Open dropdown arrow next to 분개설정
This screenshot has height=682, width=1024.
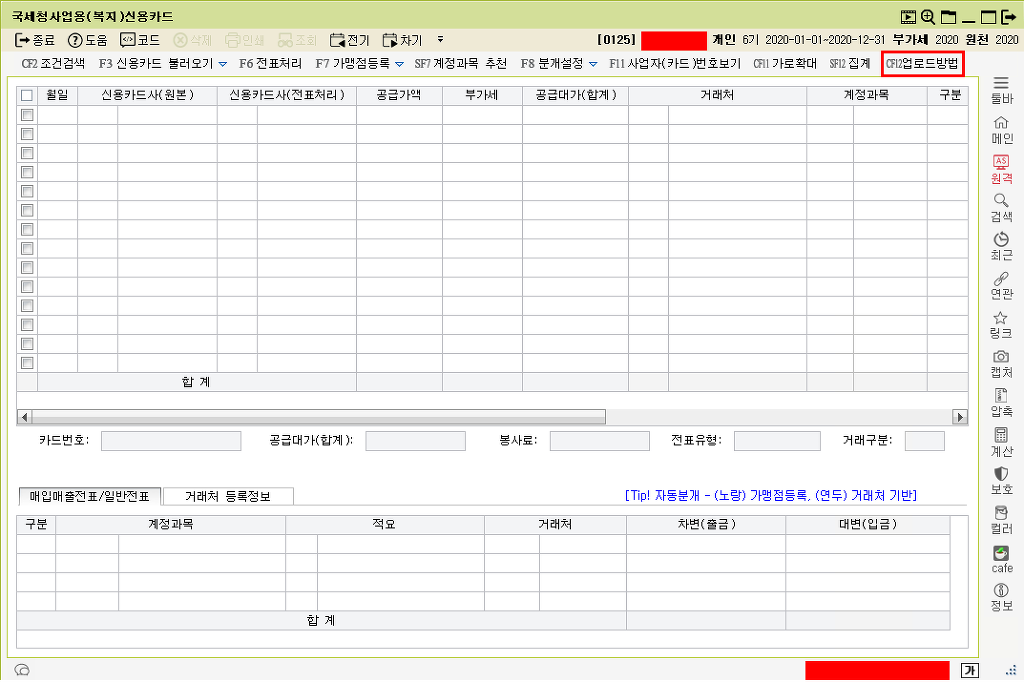coord(593,64)
